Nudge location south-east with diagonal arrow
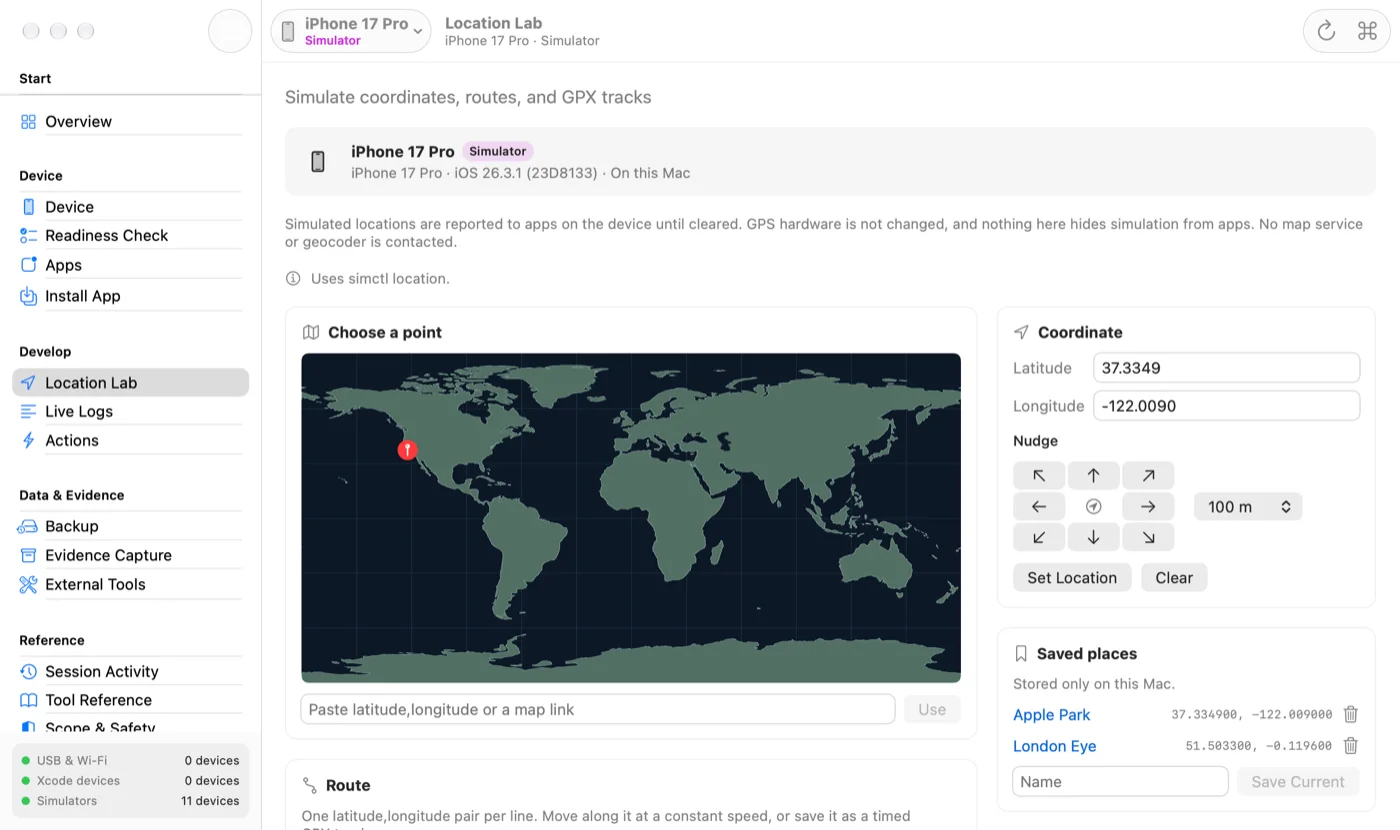Viewport: 1400px width, 830px height. point(1148,537)
